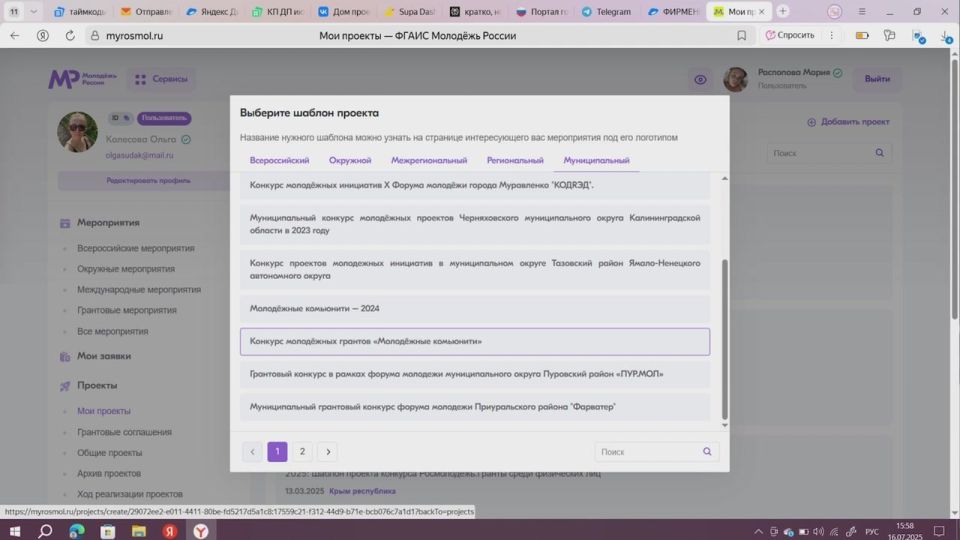Click the Молодёжь России logo

pos(78,79)
